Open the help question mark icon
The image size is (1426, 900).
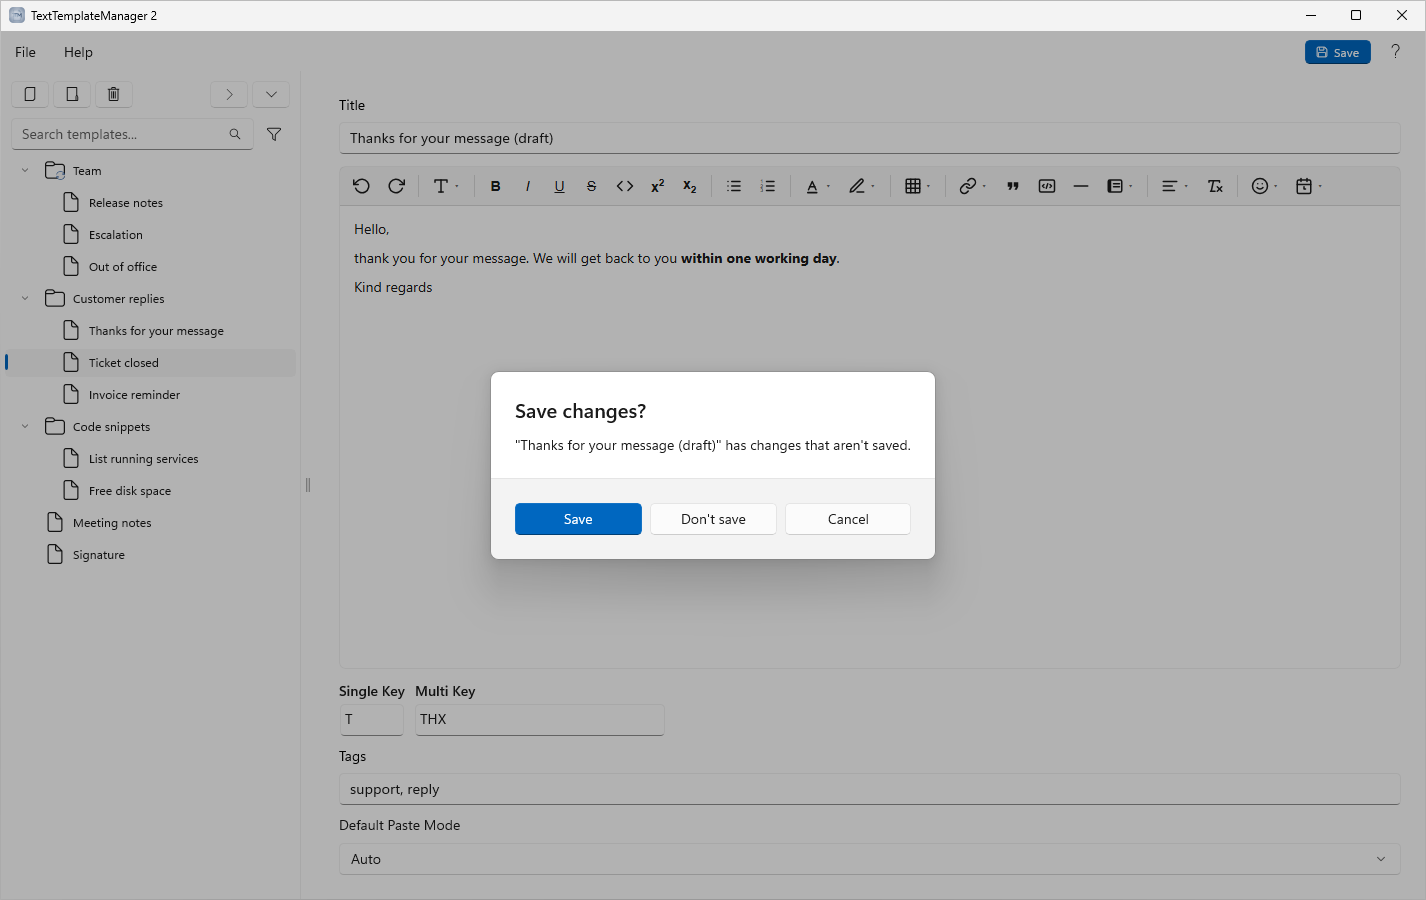click(1396, 52)
